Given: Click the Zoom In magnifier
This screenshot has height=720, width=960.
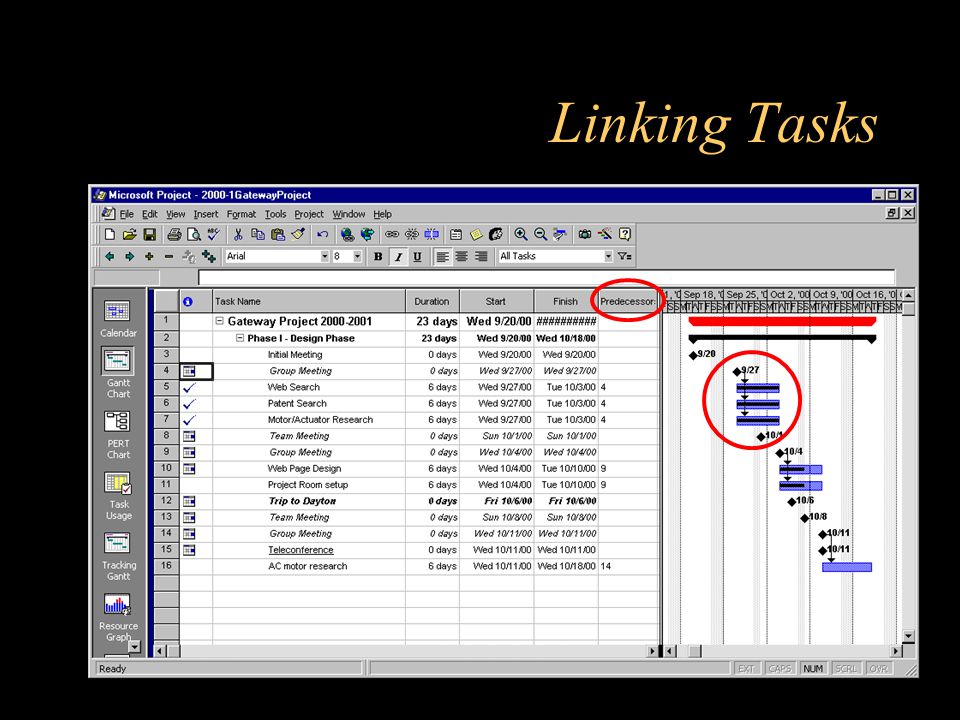Looking at the screenshot, I should (x=520, y=234).
